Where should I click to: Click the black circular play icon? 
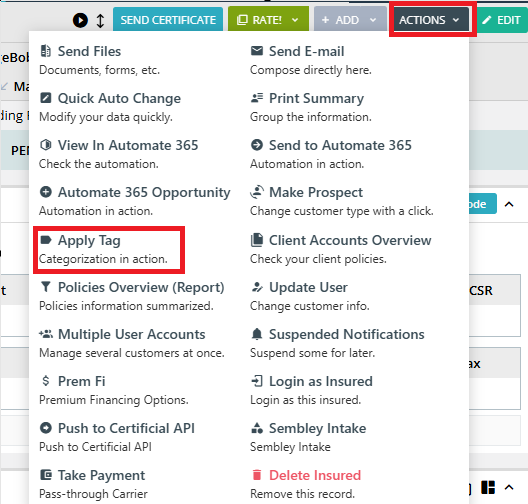point(80,20)
